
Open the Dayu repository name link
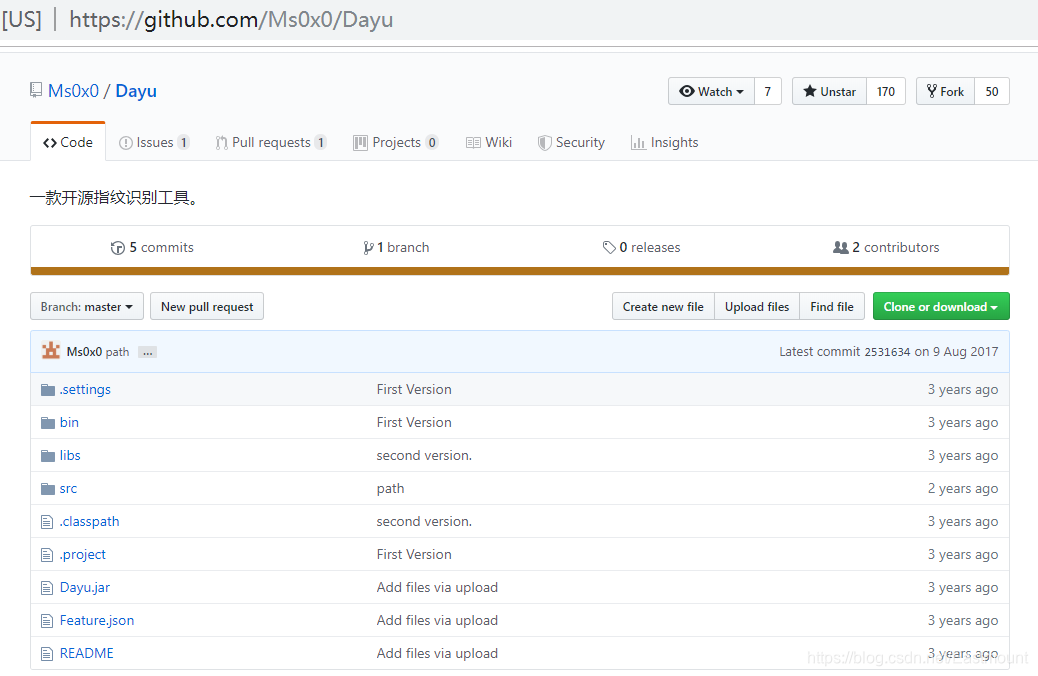point(136,91)
